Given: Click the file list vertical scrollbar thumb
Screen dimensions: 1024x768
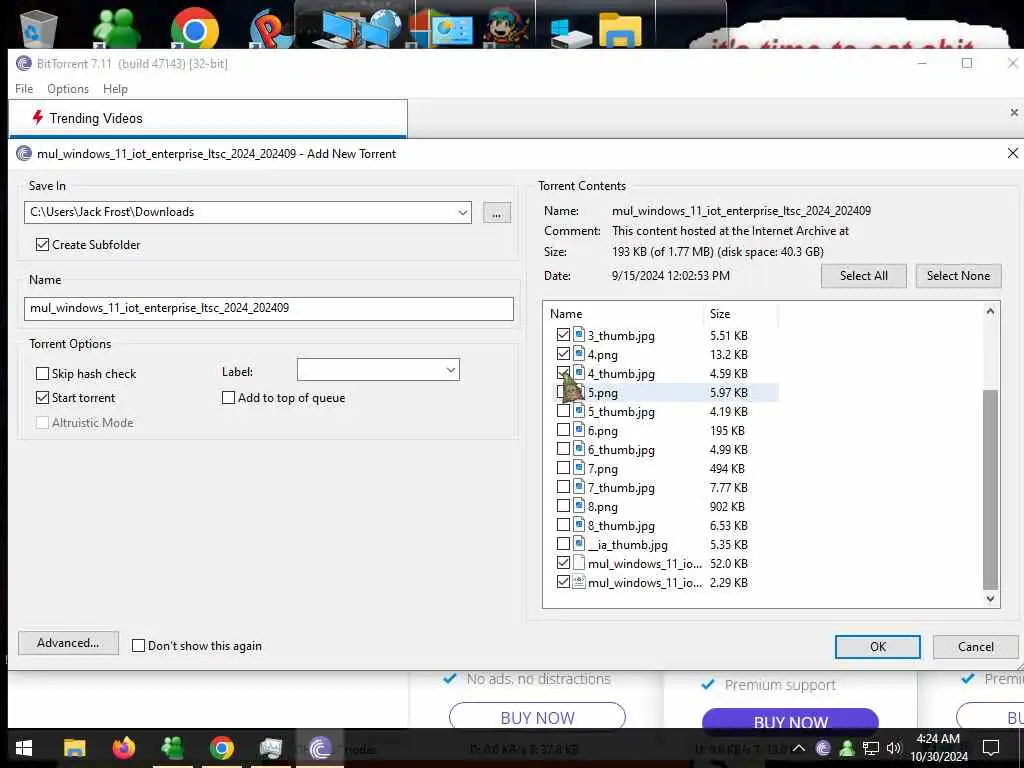Looking at the screenshot, I should point(990,490).
